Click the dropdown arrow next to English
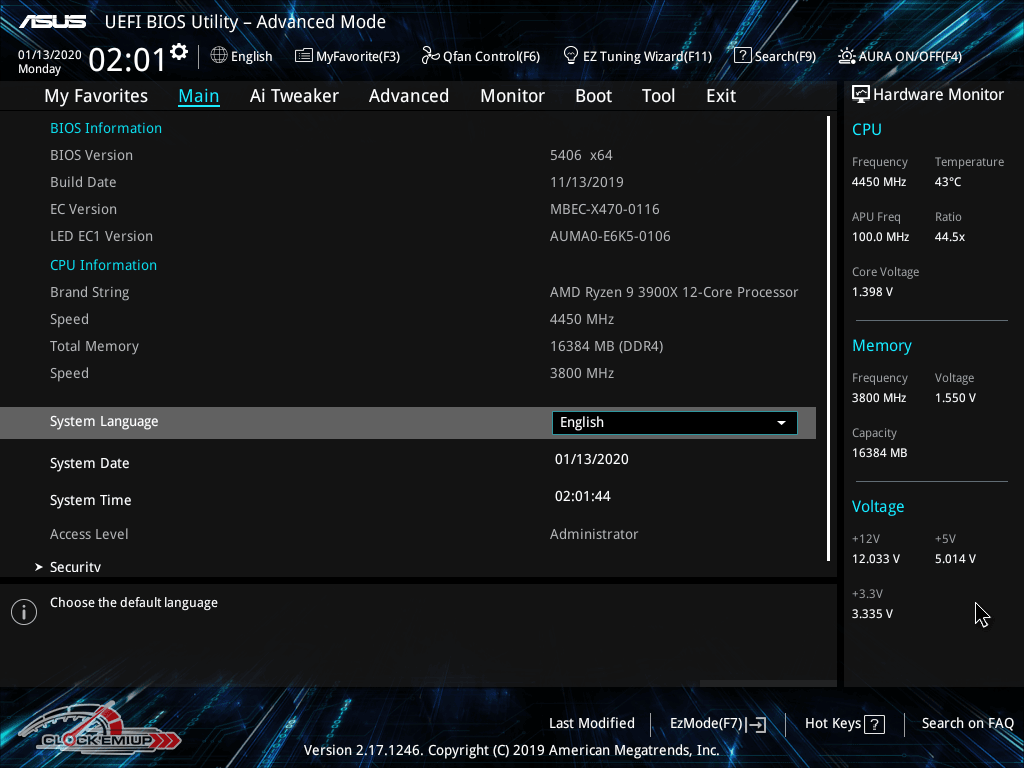The height and width of the screenshot is (768, 1024). click(782, 423)
